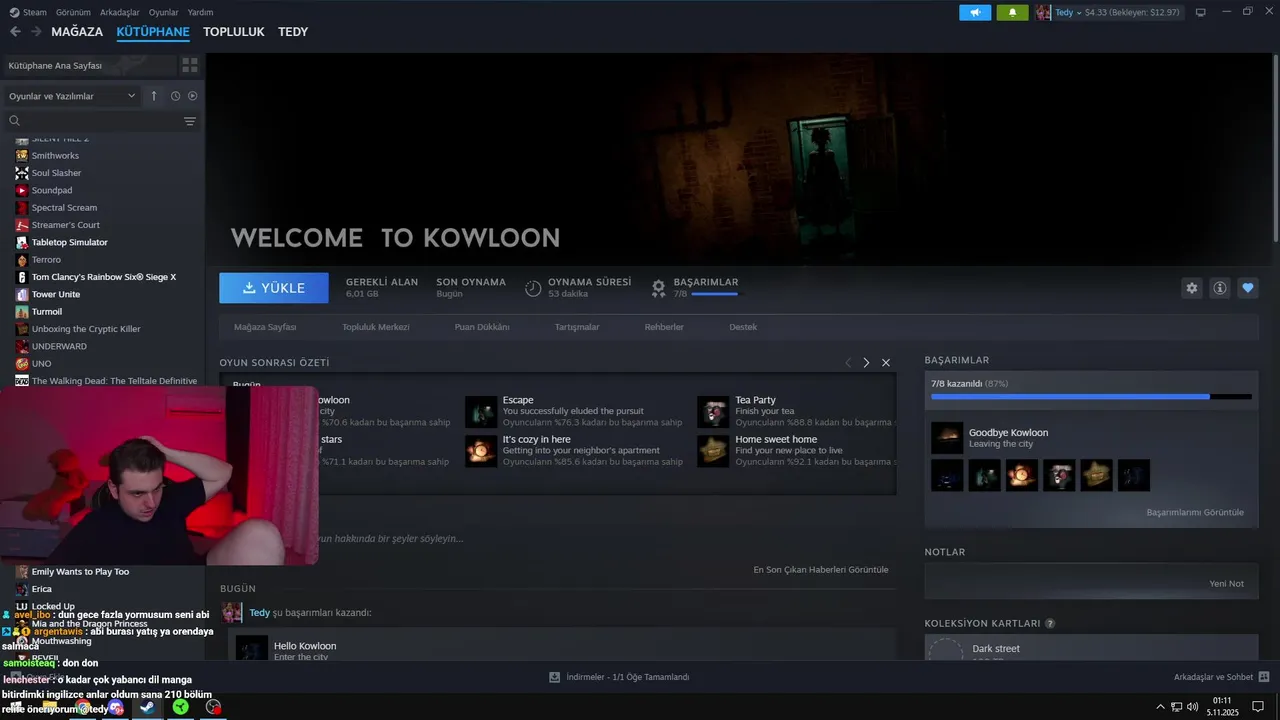This screenshot has height=720, width=1280.
Task: Open Chrome from the Windows taskbar
Action: [84, 707]
